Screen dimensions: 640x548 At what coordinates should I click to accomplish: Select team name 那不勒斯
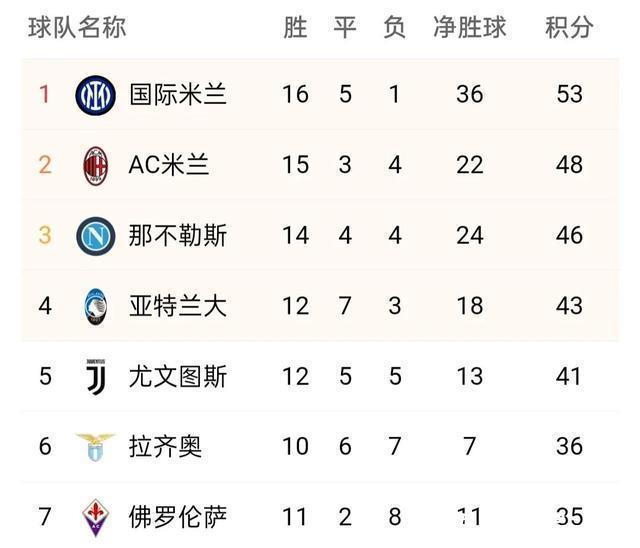pyautogui.click(x=178, y=236)
